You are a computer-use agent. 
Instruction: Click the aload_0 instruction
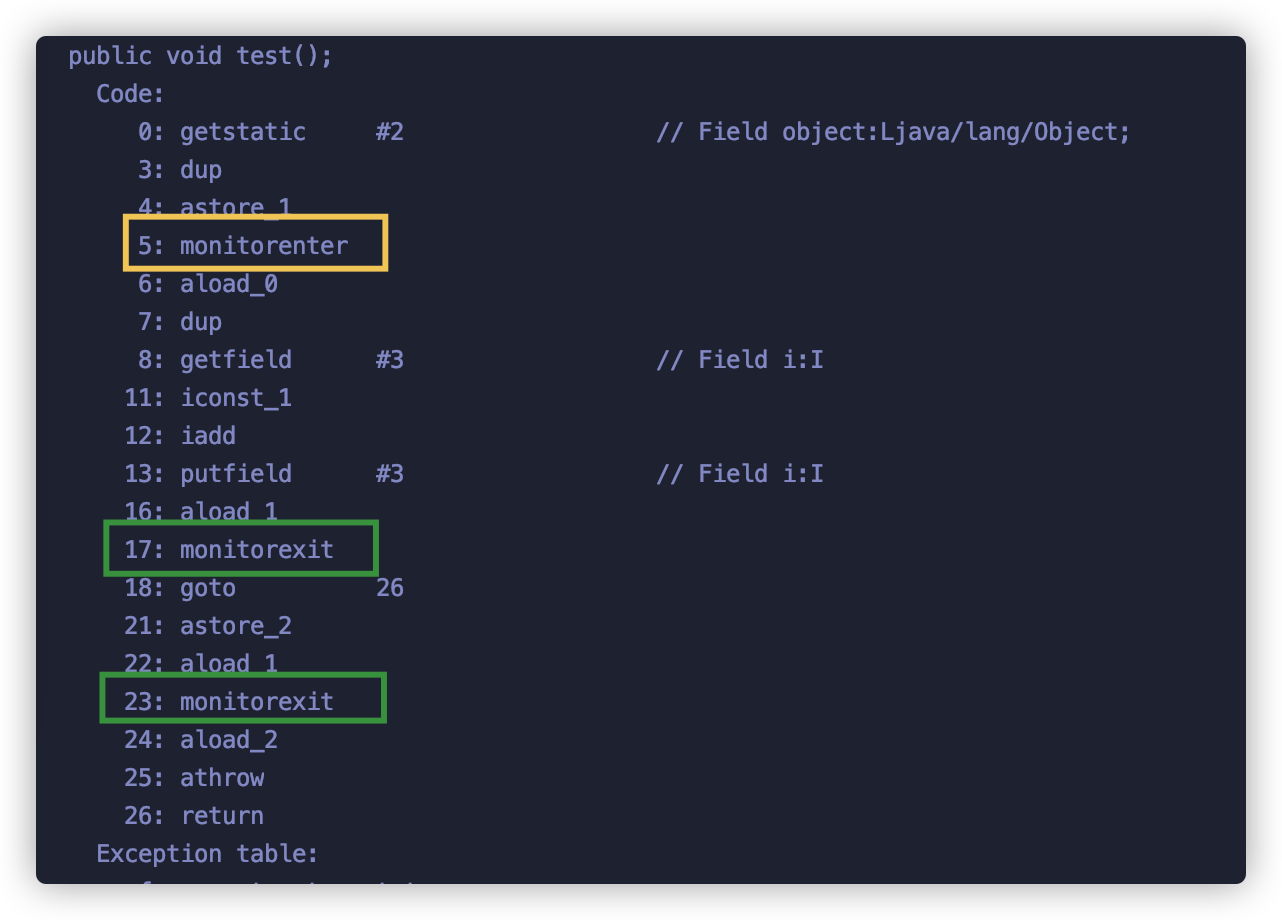(229, 283)
